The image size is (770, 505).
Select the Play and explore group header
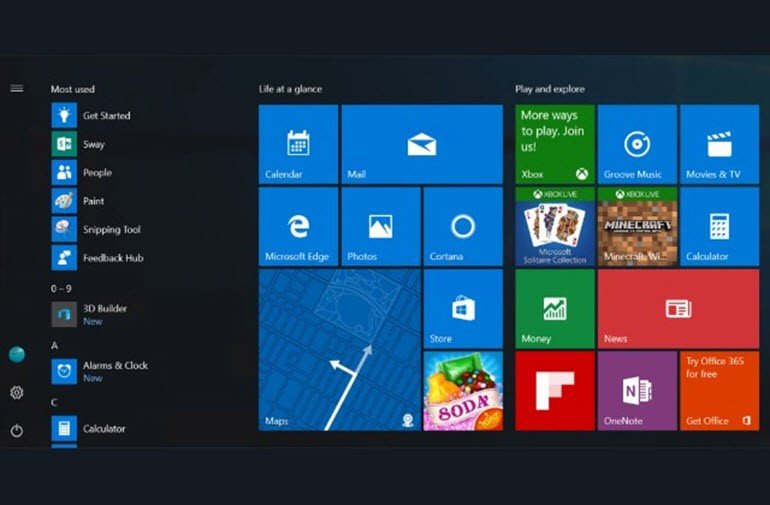tap(550, 89)
